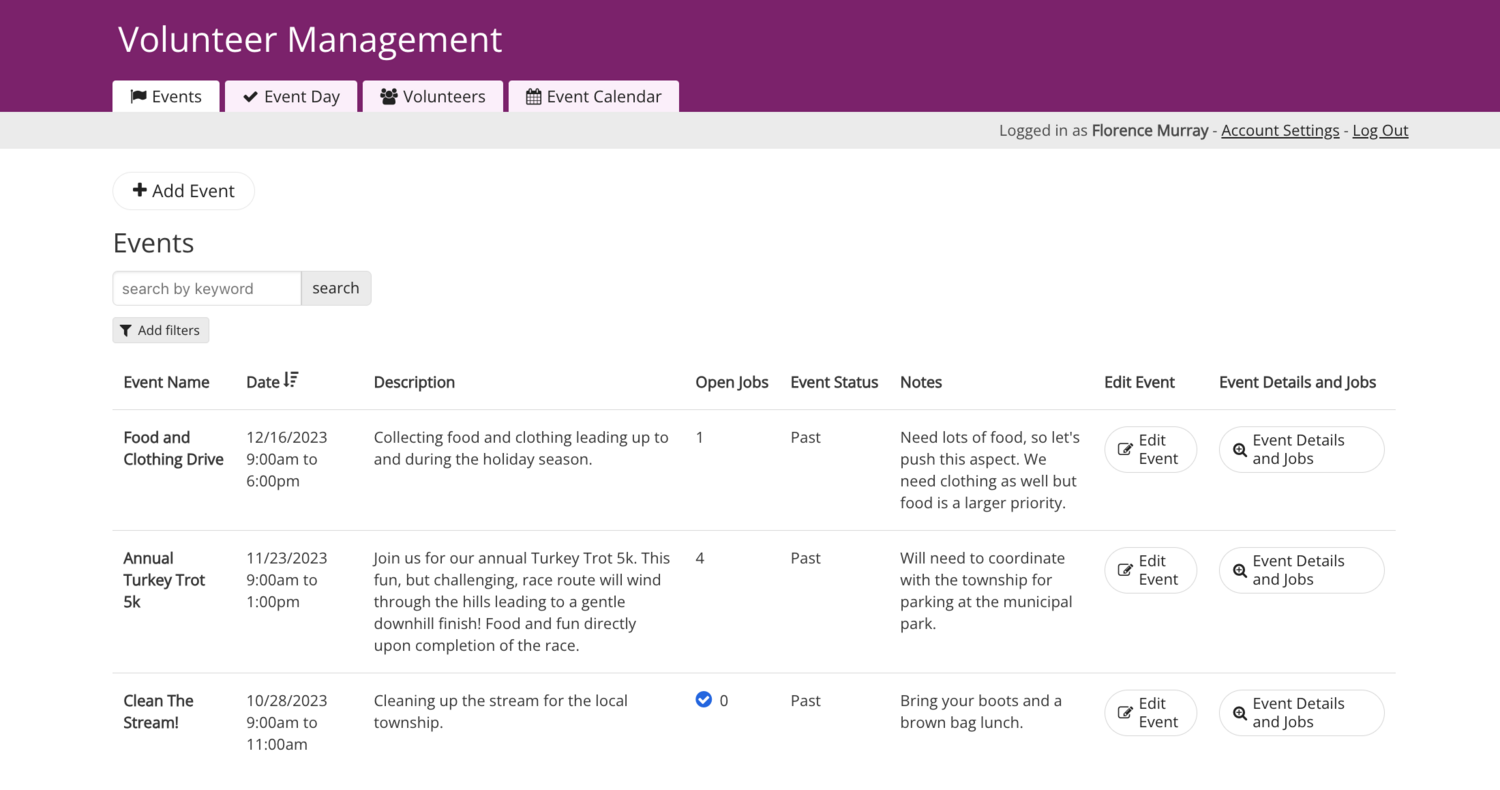Click the sort icon beside Date header
The height and width of the screenshot is (790, 1500).
291,380
